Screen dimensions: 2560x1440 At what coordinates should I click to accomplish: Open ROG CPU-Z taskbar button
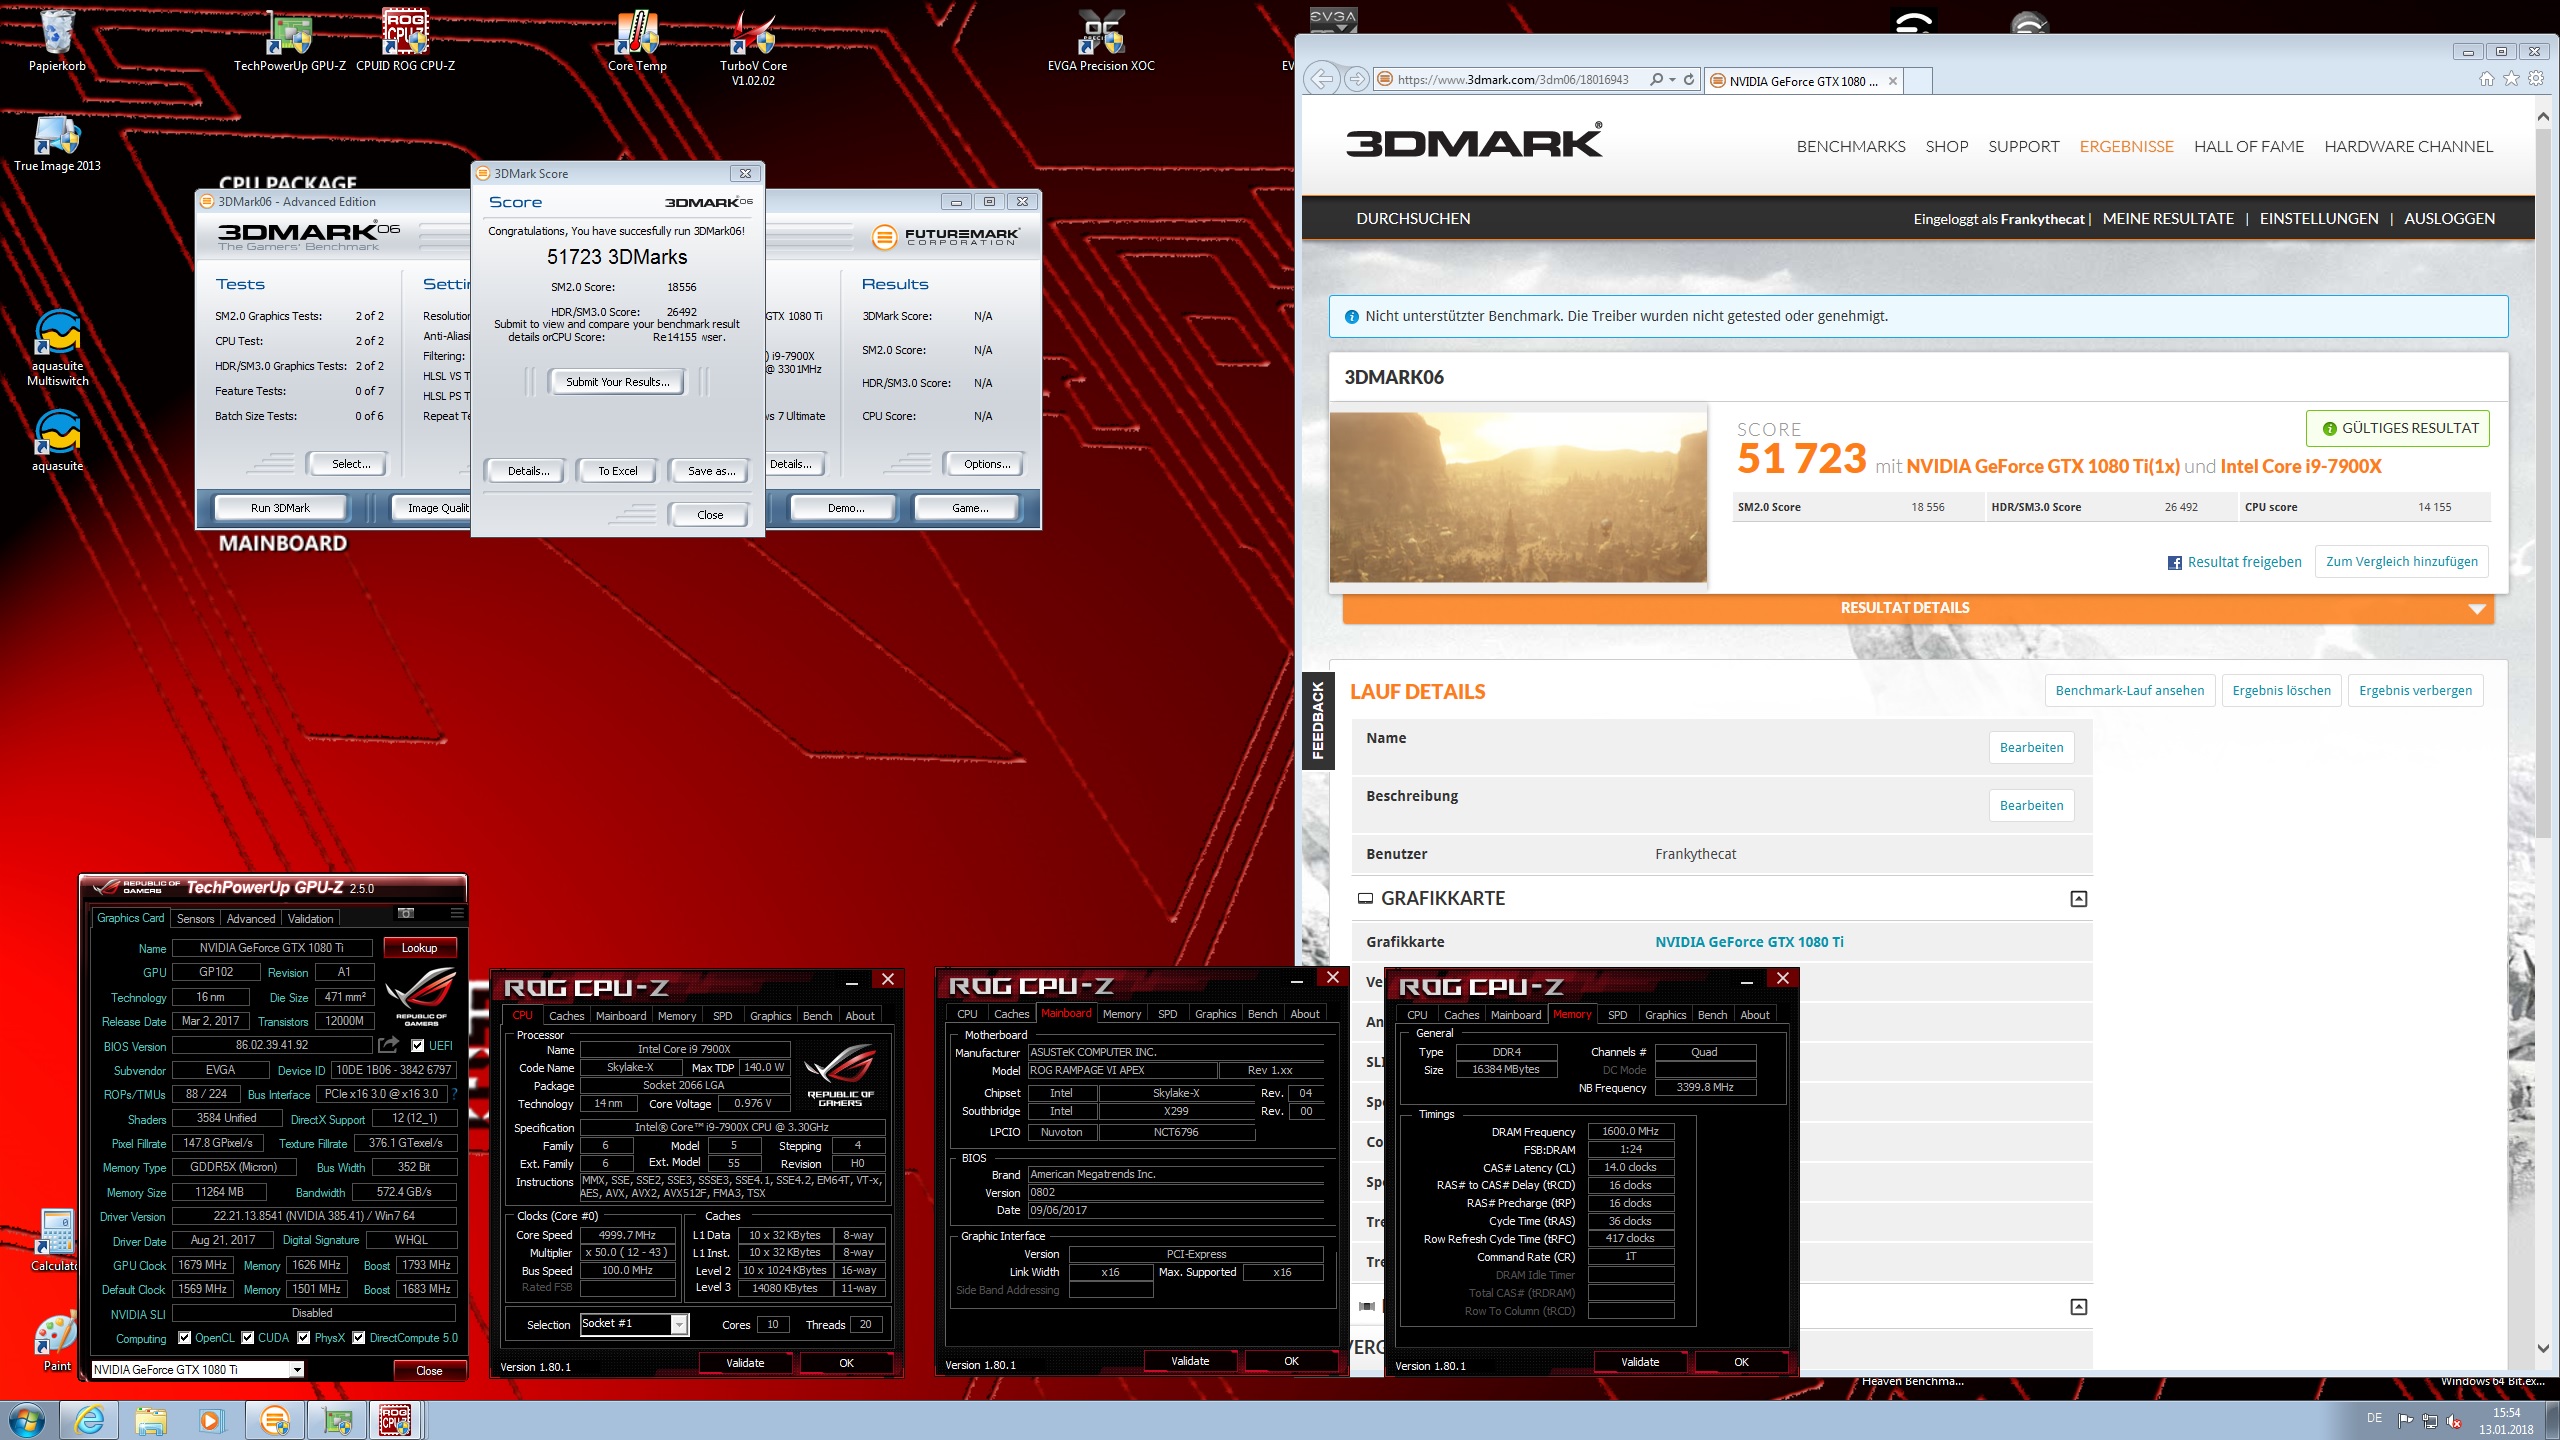click(396, 1420)
